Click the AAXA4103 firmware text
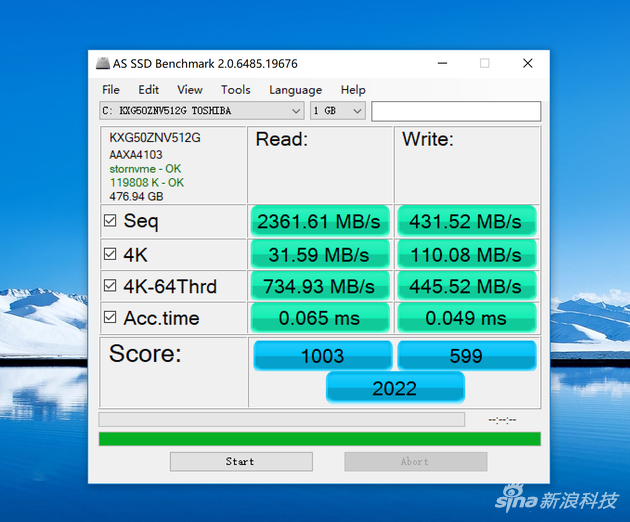Screen dimensions: 630x522 (x=136, y=155)
